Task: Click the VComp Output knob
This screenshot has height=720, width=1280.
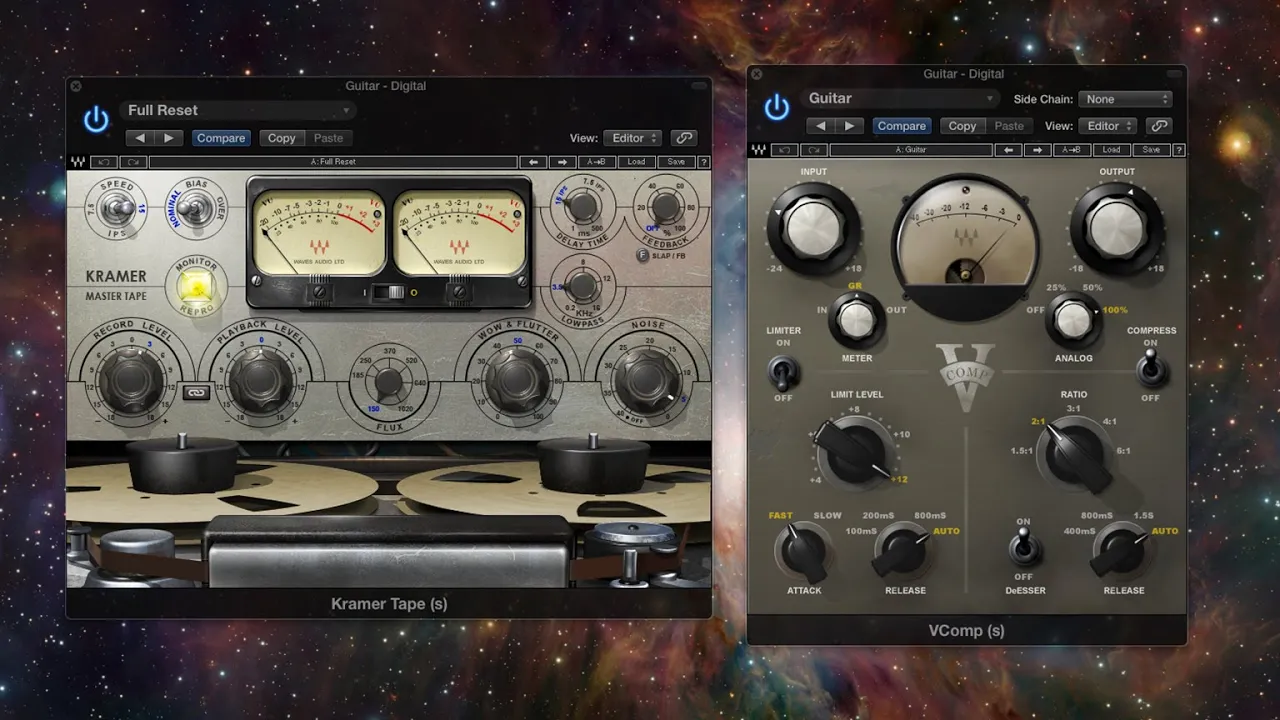Action: tap(1116, 229)
